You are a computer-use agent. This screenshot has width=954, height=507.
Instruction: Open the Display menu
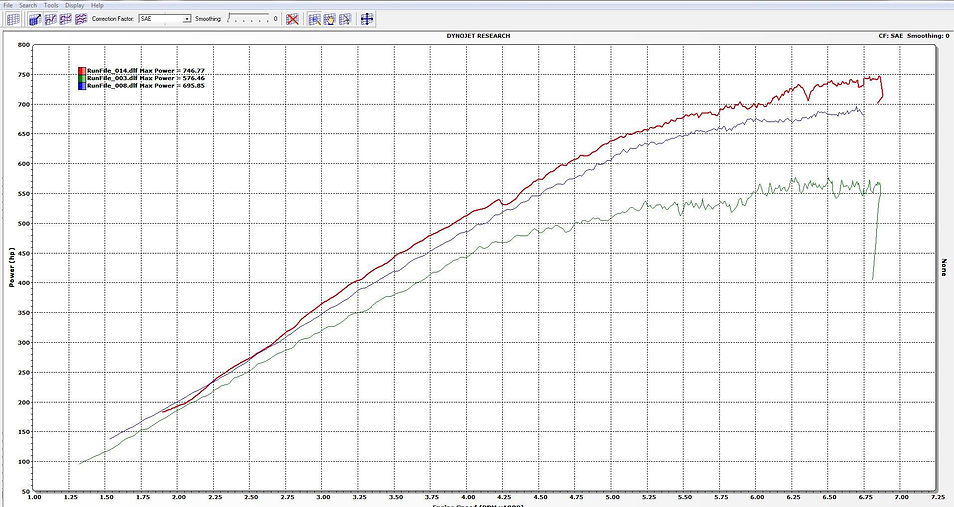tap(74, 5)
